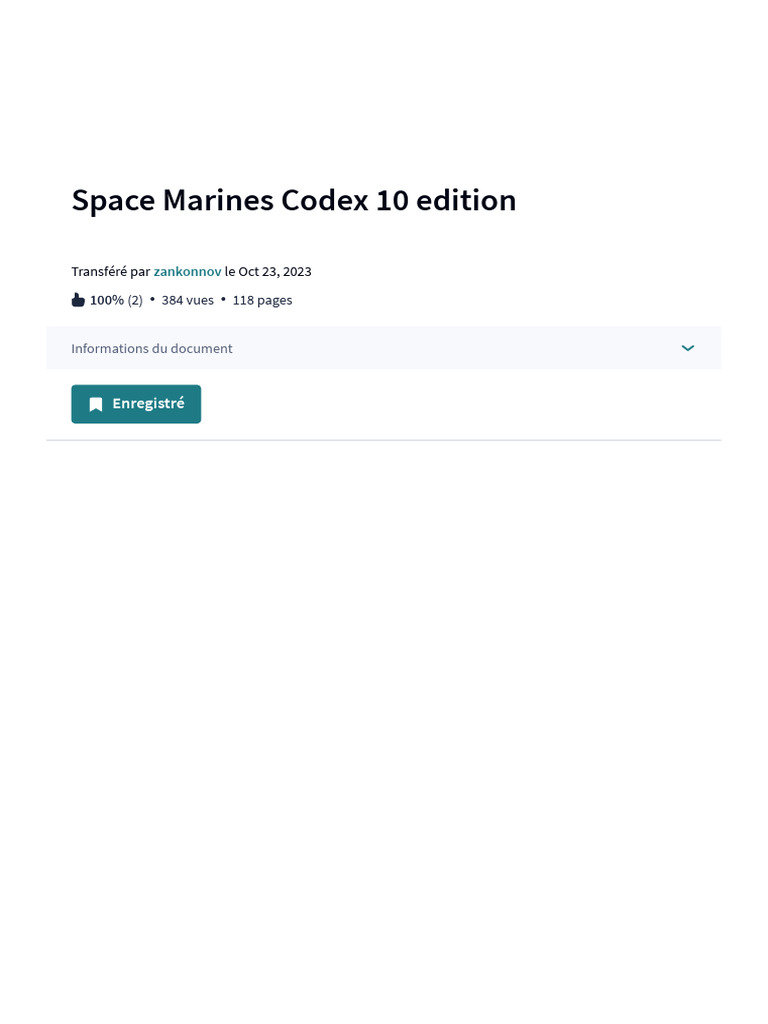Click the thumbs-up rating icon
768x1024 pixels.
[x=78, y=300]
